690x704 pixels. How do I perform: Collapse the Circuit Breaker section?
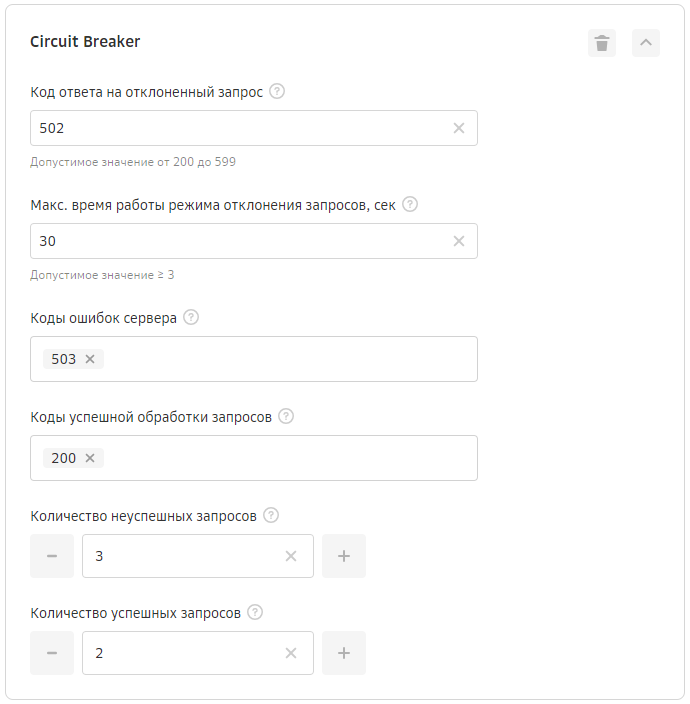pyautogui.click(x=646, y=43)
